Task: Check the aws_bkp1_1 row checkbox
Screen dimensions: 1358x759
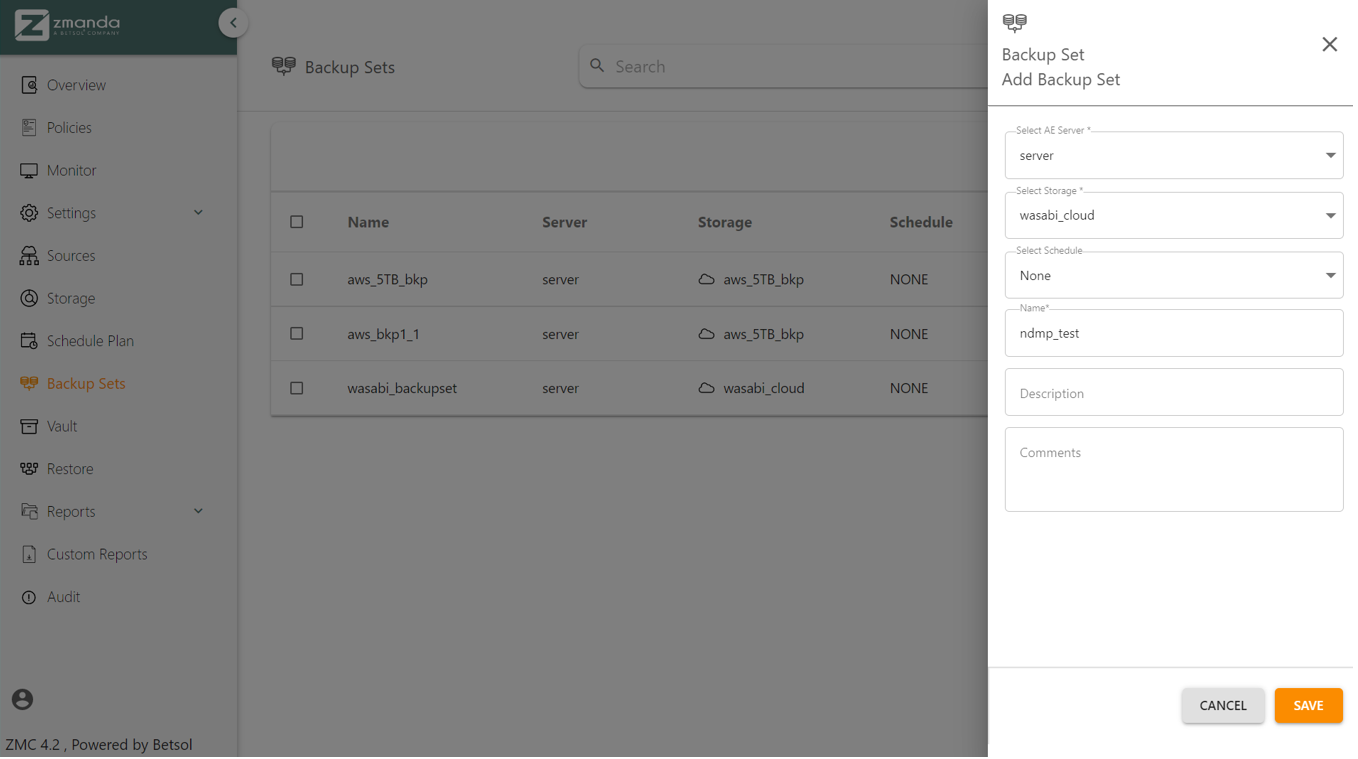Action: pyautogui.click(x=298, y=335)
